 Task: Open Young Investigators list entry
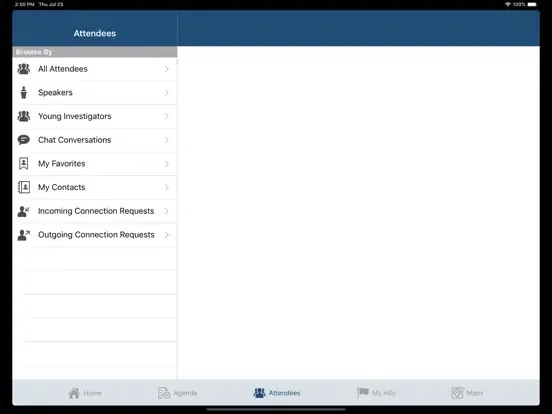tap(95, 116)
